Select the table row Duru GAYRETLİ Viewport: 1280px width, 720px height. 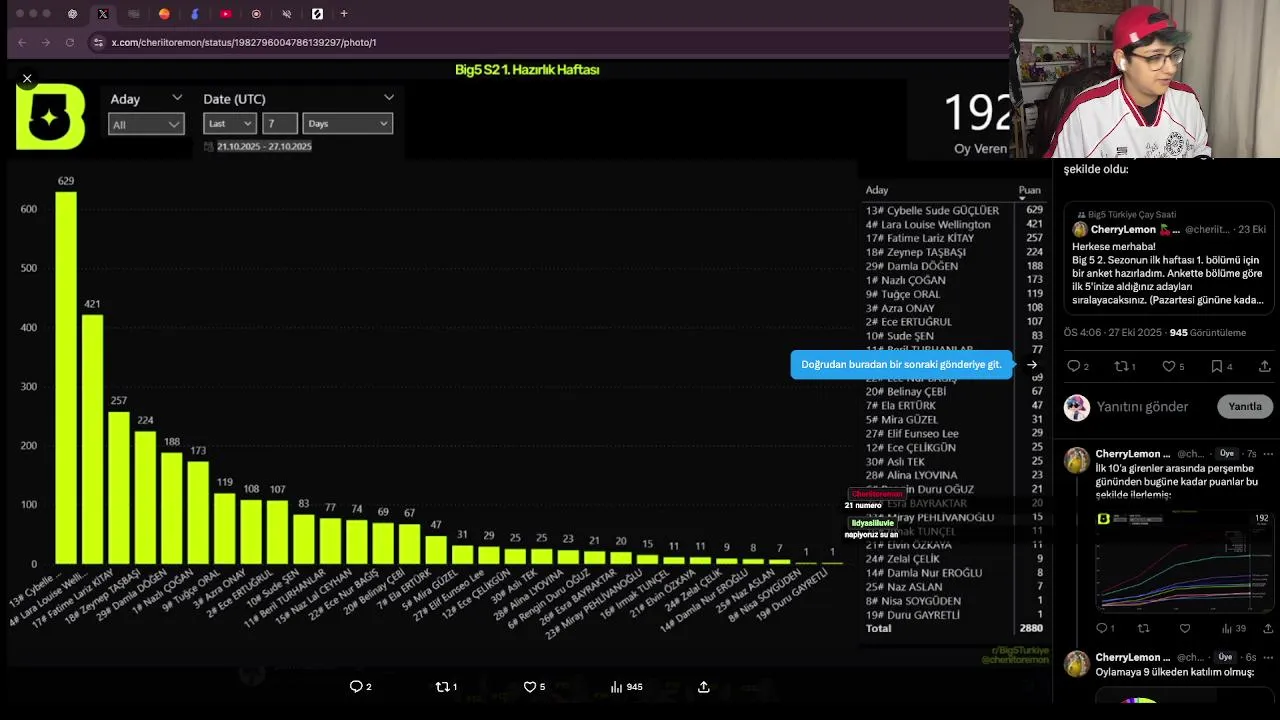954,615
